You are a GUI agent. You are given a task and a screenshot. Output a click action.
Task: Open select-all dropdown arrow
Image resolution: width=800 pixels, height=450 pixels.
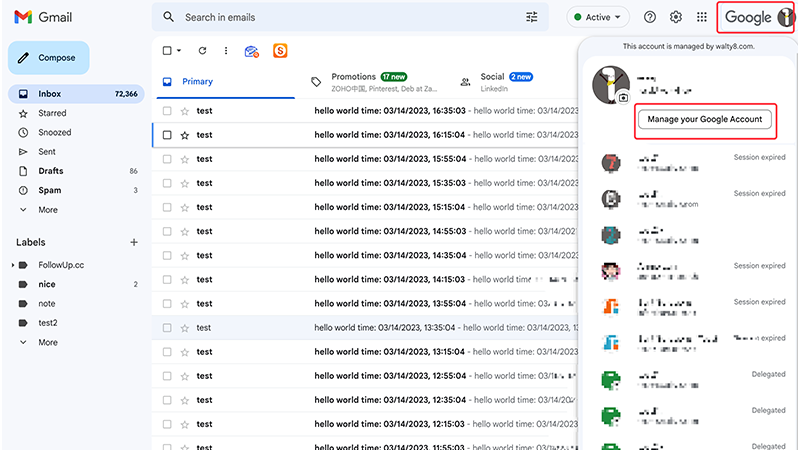(179, 51)
